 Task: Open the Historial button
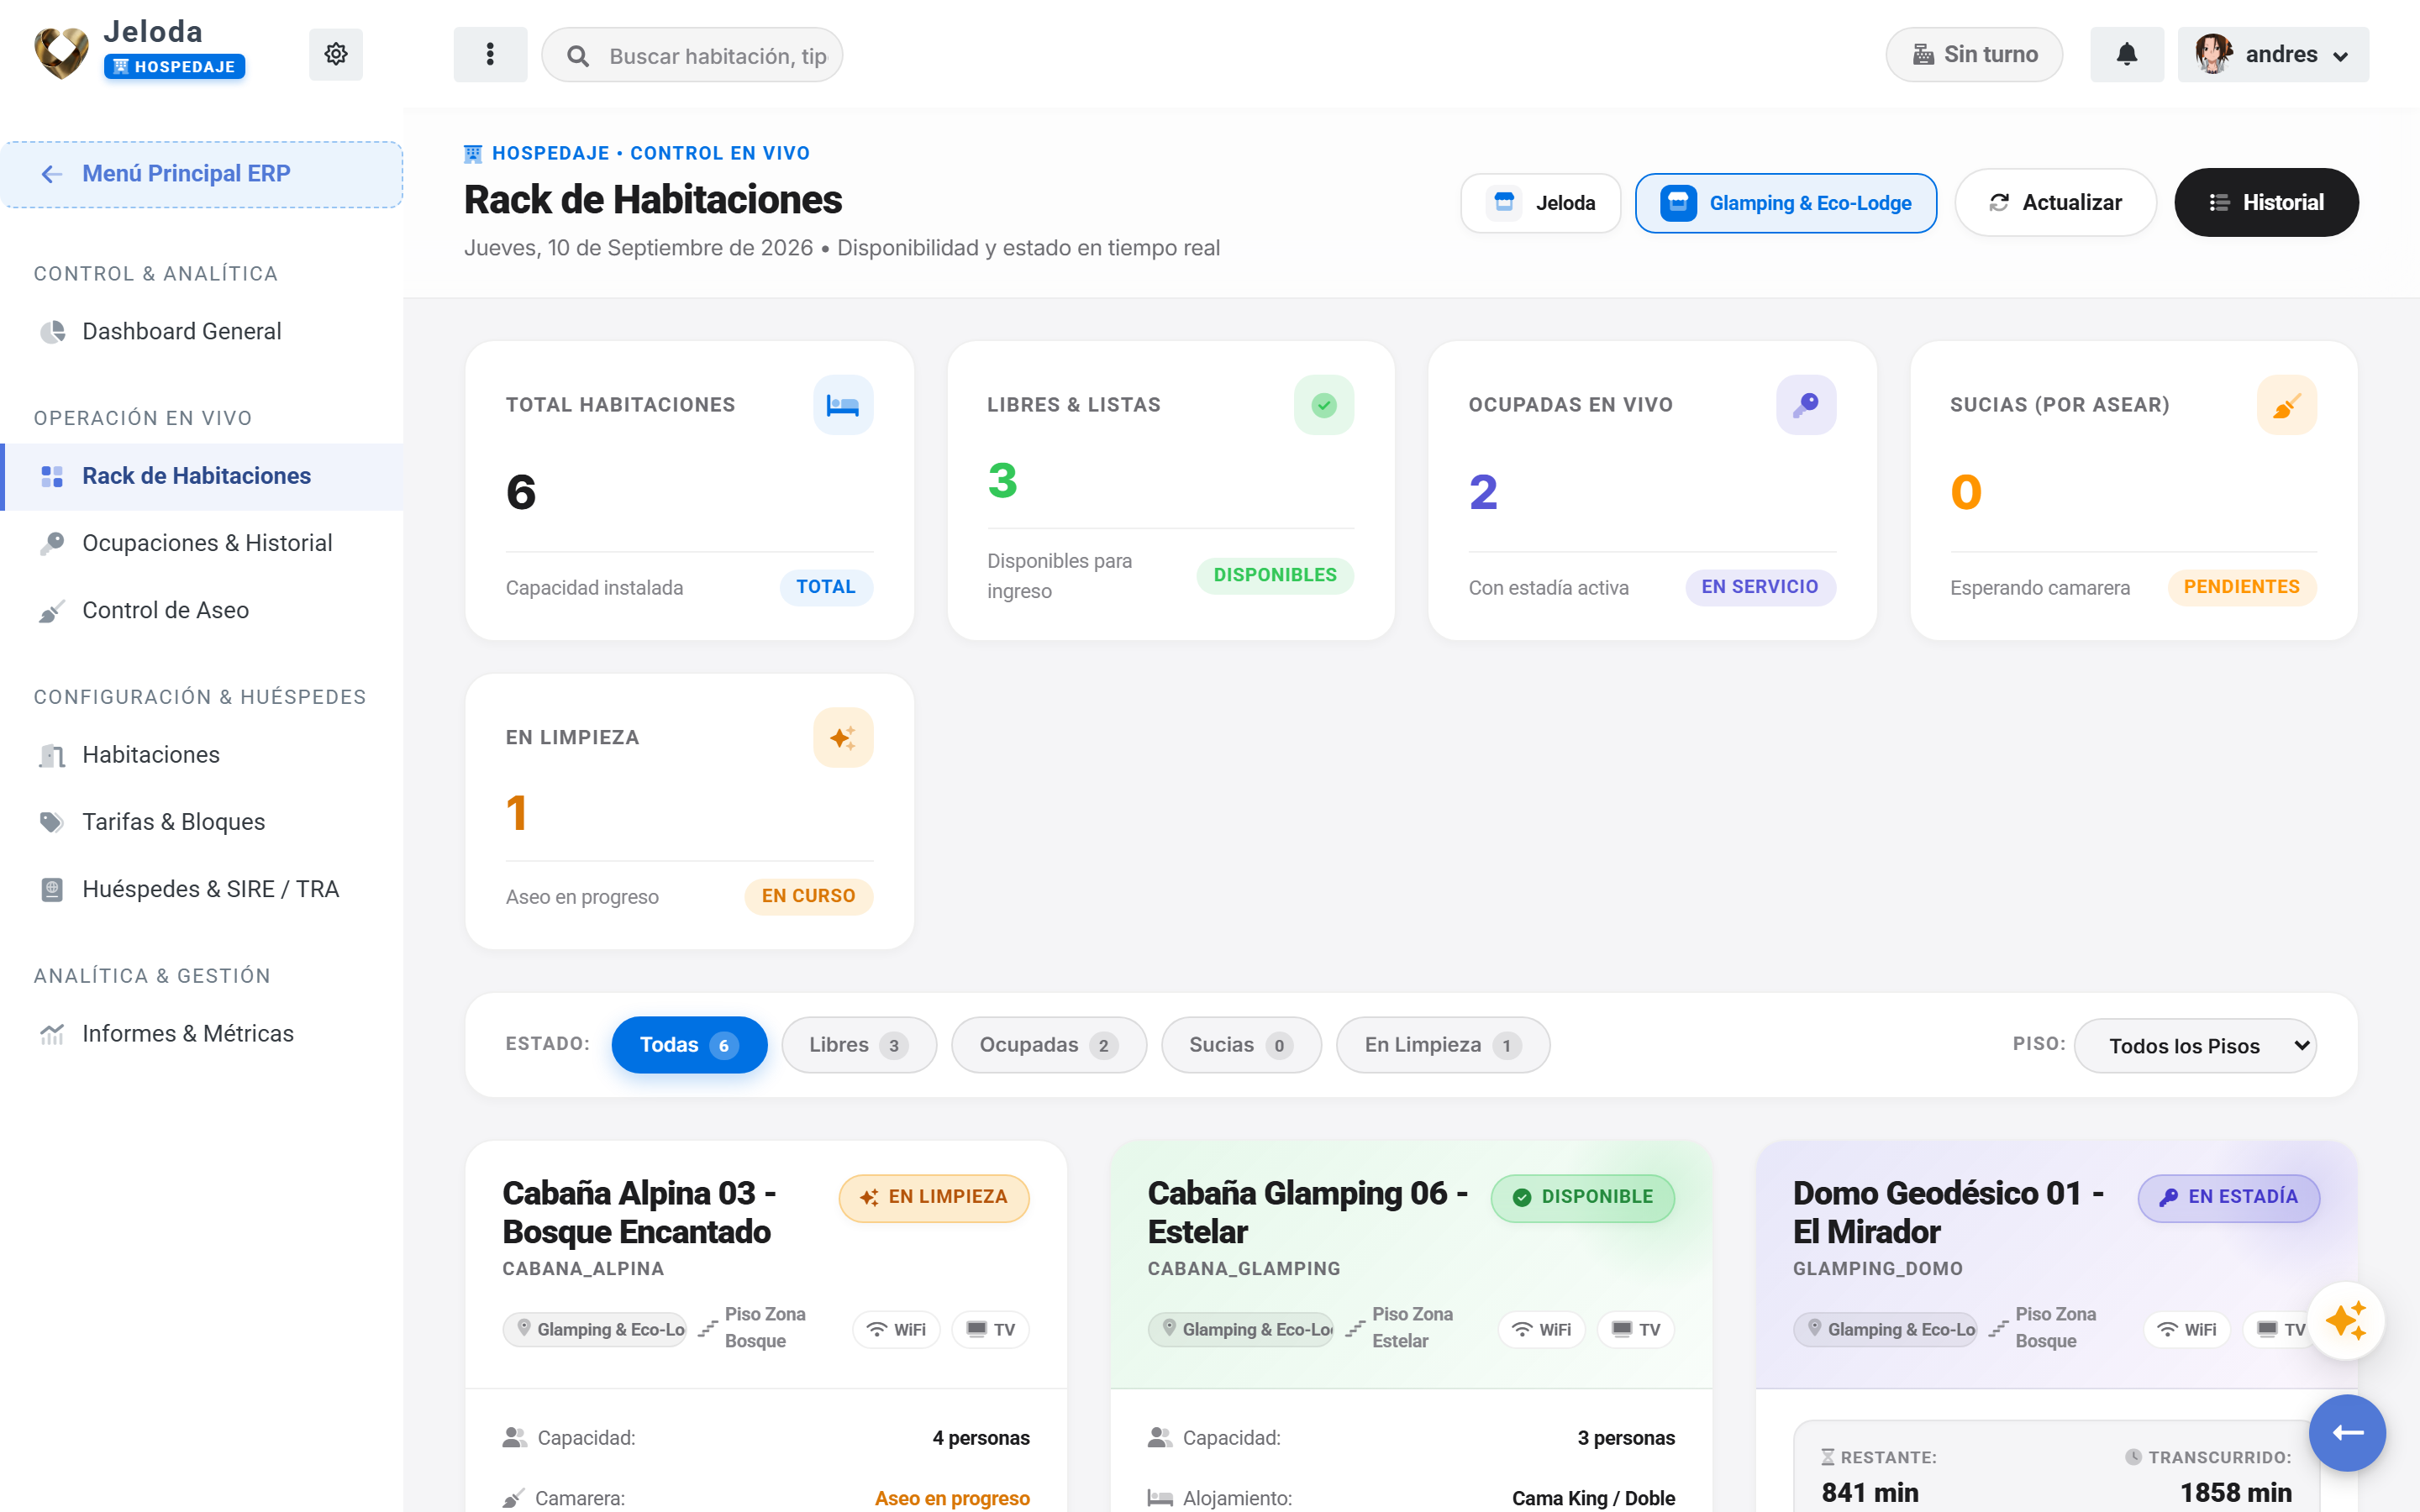pyautogui.click(x=2266, y=203)
